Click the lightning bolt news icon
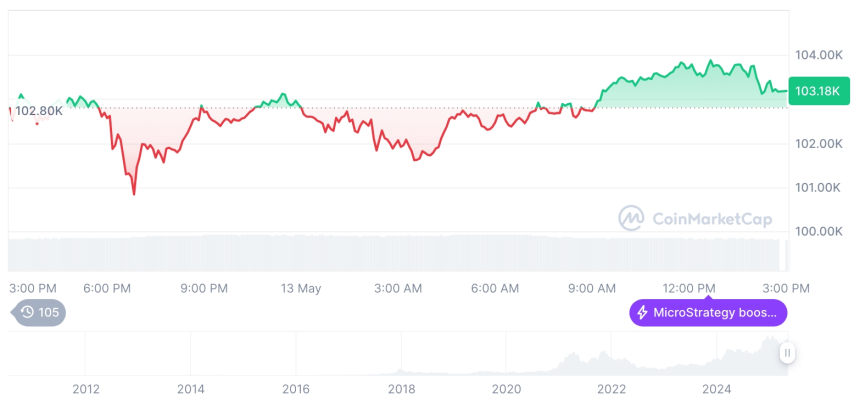The width and height of the screenshot is (860, 401). pyautogui.click(x=642, y=313)
